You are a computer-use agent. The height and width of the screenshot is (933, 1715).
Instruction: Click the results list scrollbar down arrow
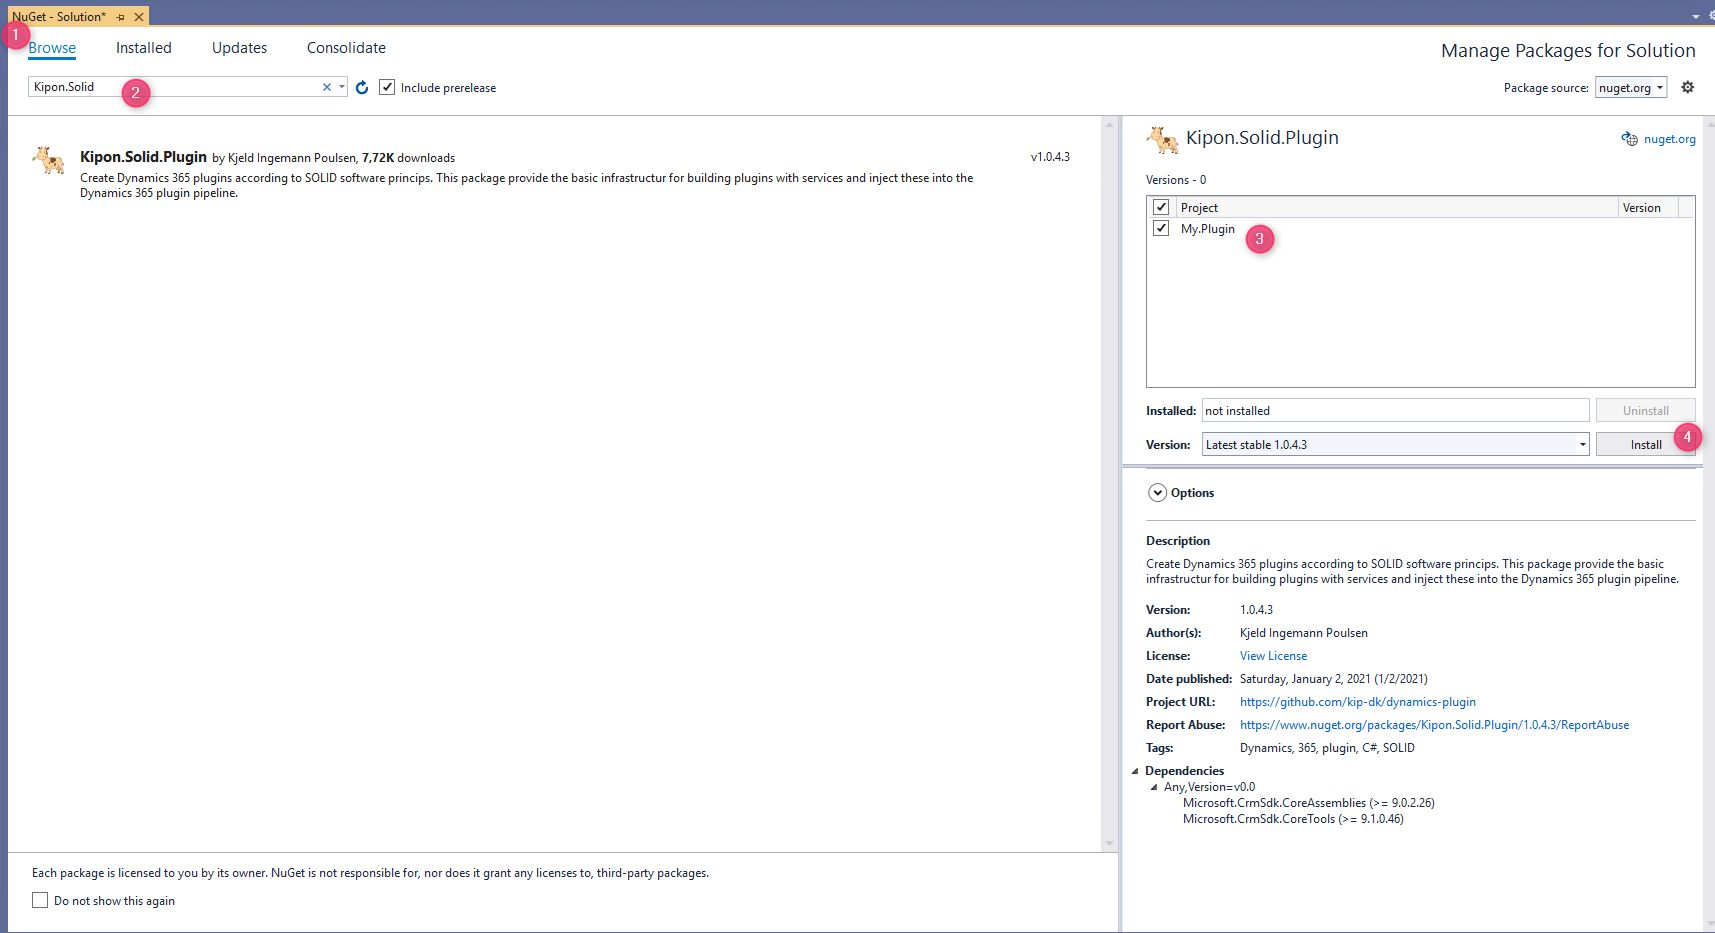pyautogui.click(x=1108, y=844)
